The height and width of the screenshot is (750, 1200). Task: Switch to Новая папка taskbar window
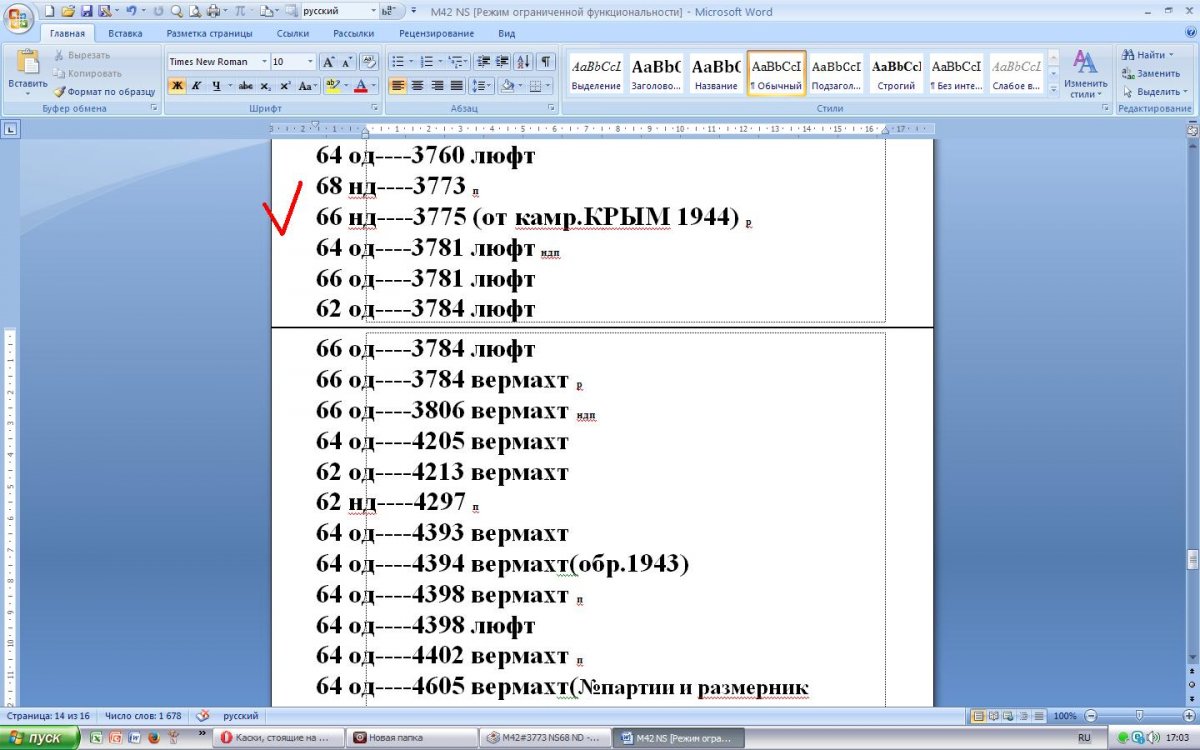tap(411, 738)
